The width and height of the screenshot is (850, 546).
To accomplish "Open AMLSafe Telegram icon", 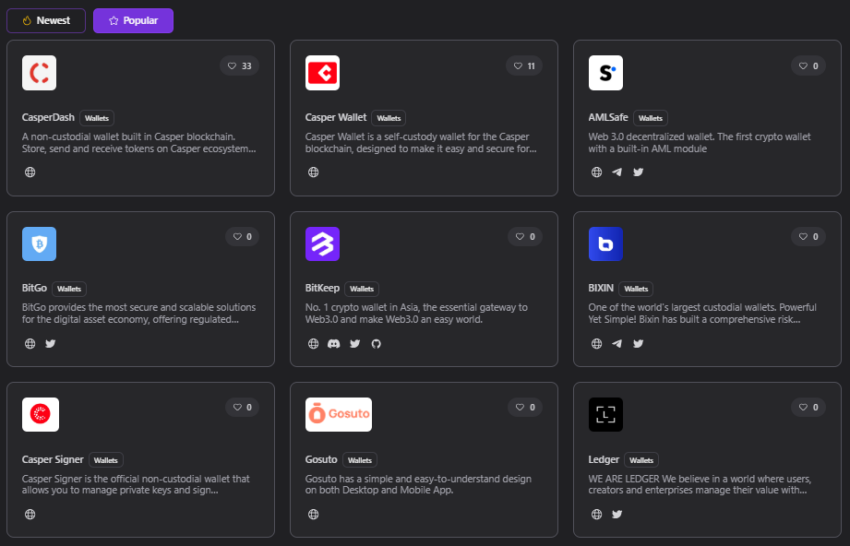I will (x=617, y=172).
